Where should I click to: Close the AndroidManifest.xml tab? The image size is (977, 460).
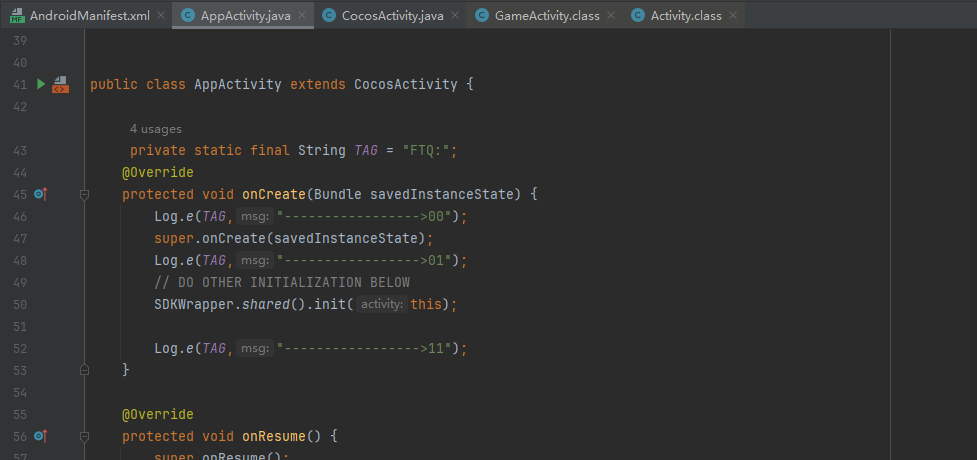coord(161,16)
